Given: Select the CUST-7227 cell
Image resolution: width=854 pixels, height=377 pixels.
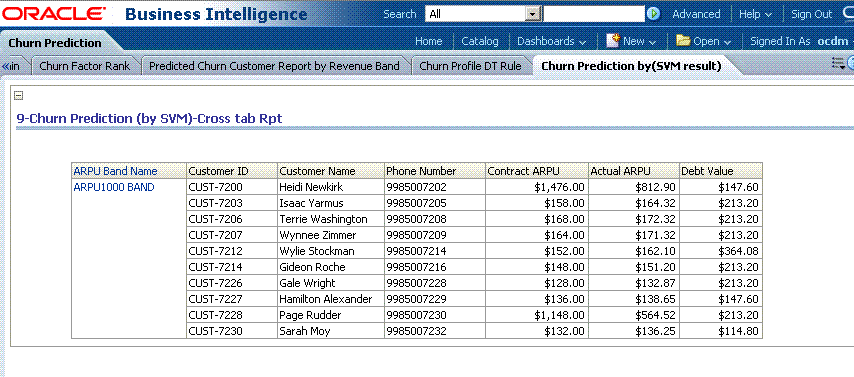Looking at the screenshot, I should point(231,299).
